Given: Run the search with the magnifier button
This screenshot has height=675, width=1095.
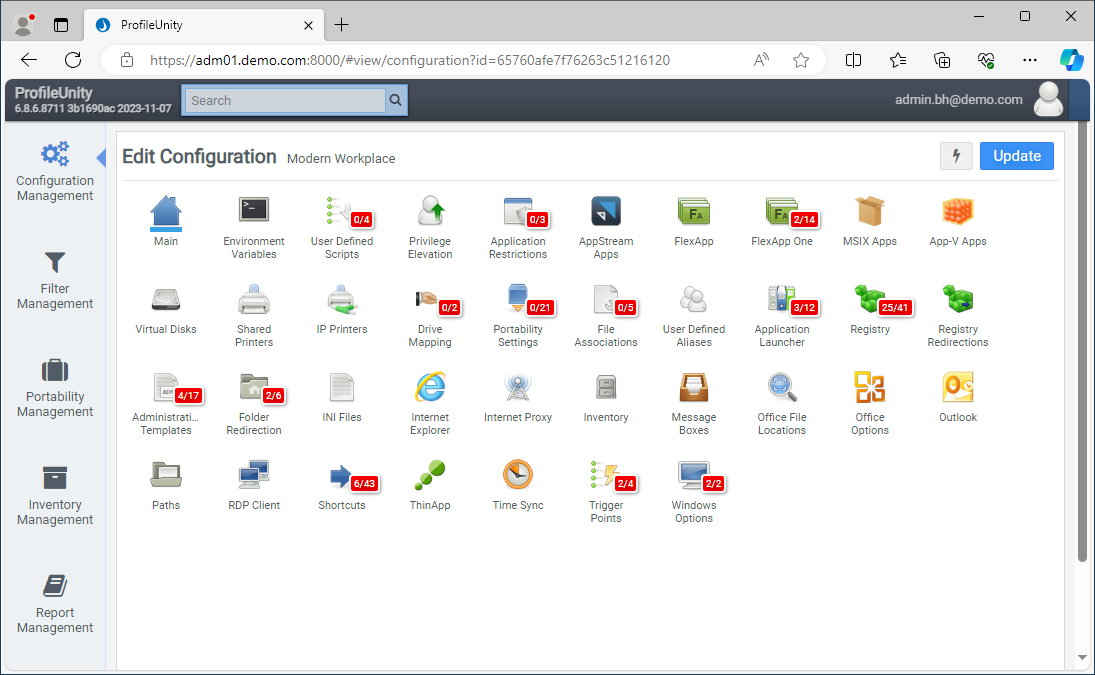Looking at the screenshot, I should click(395, 100).
